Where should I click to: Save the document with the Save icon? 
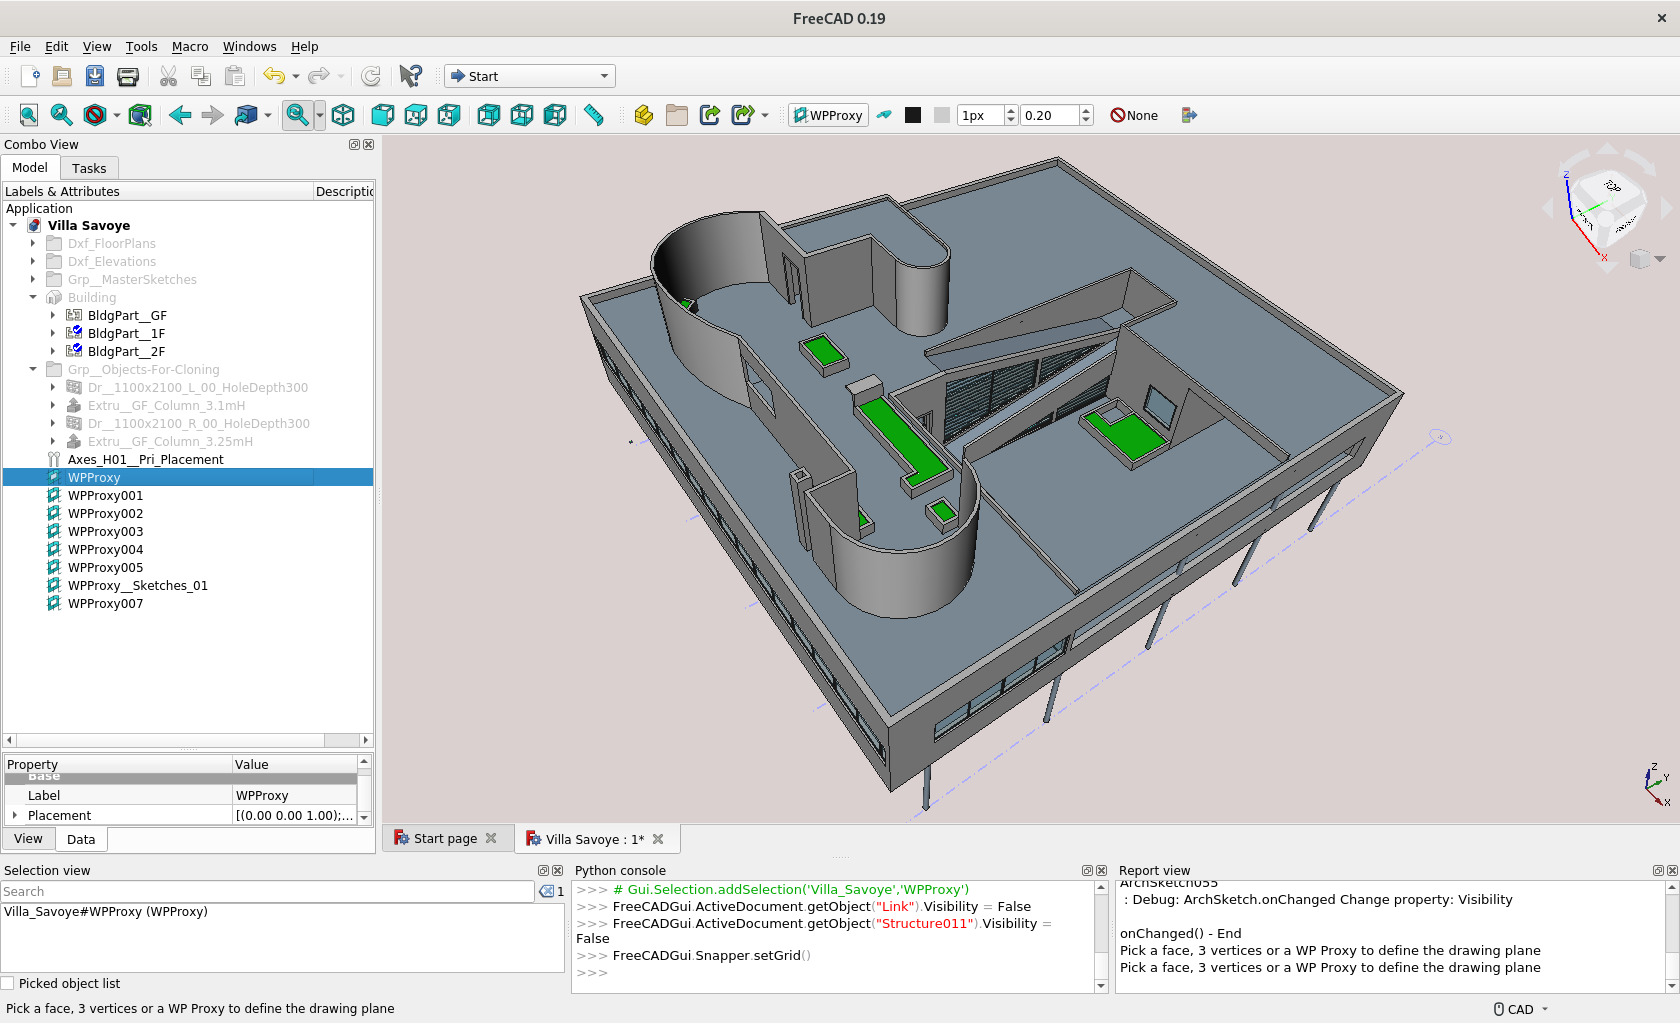(95, 76)
